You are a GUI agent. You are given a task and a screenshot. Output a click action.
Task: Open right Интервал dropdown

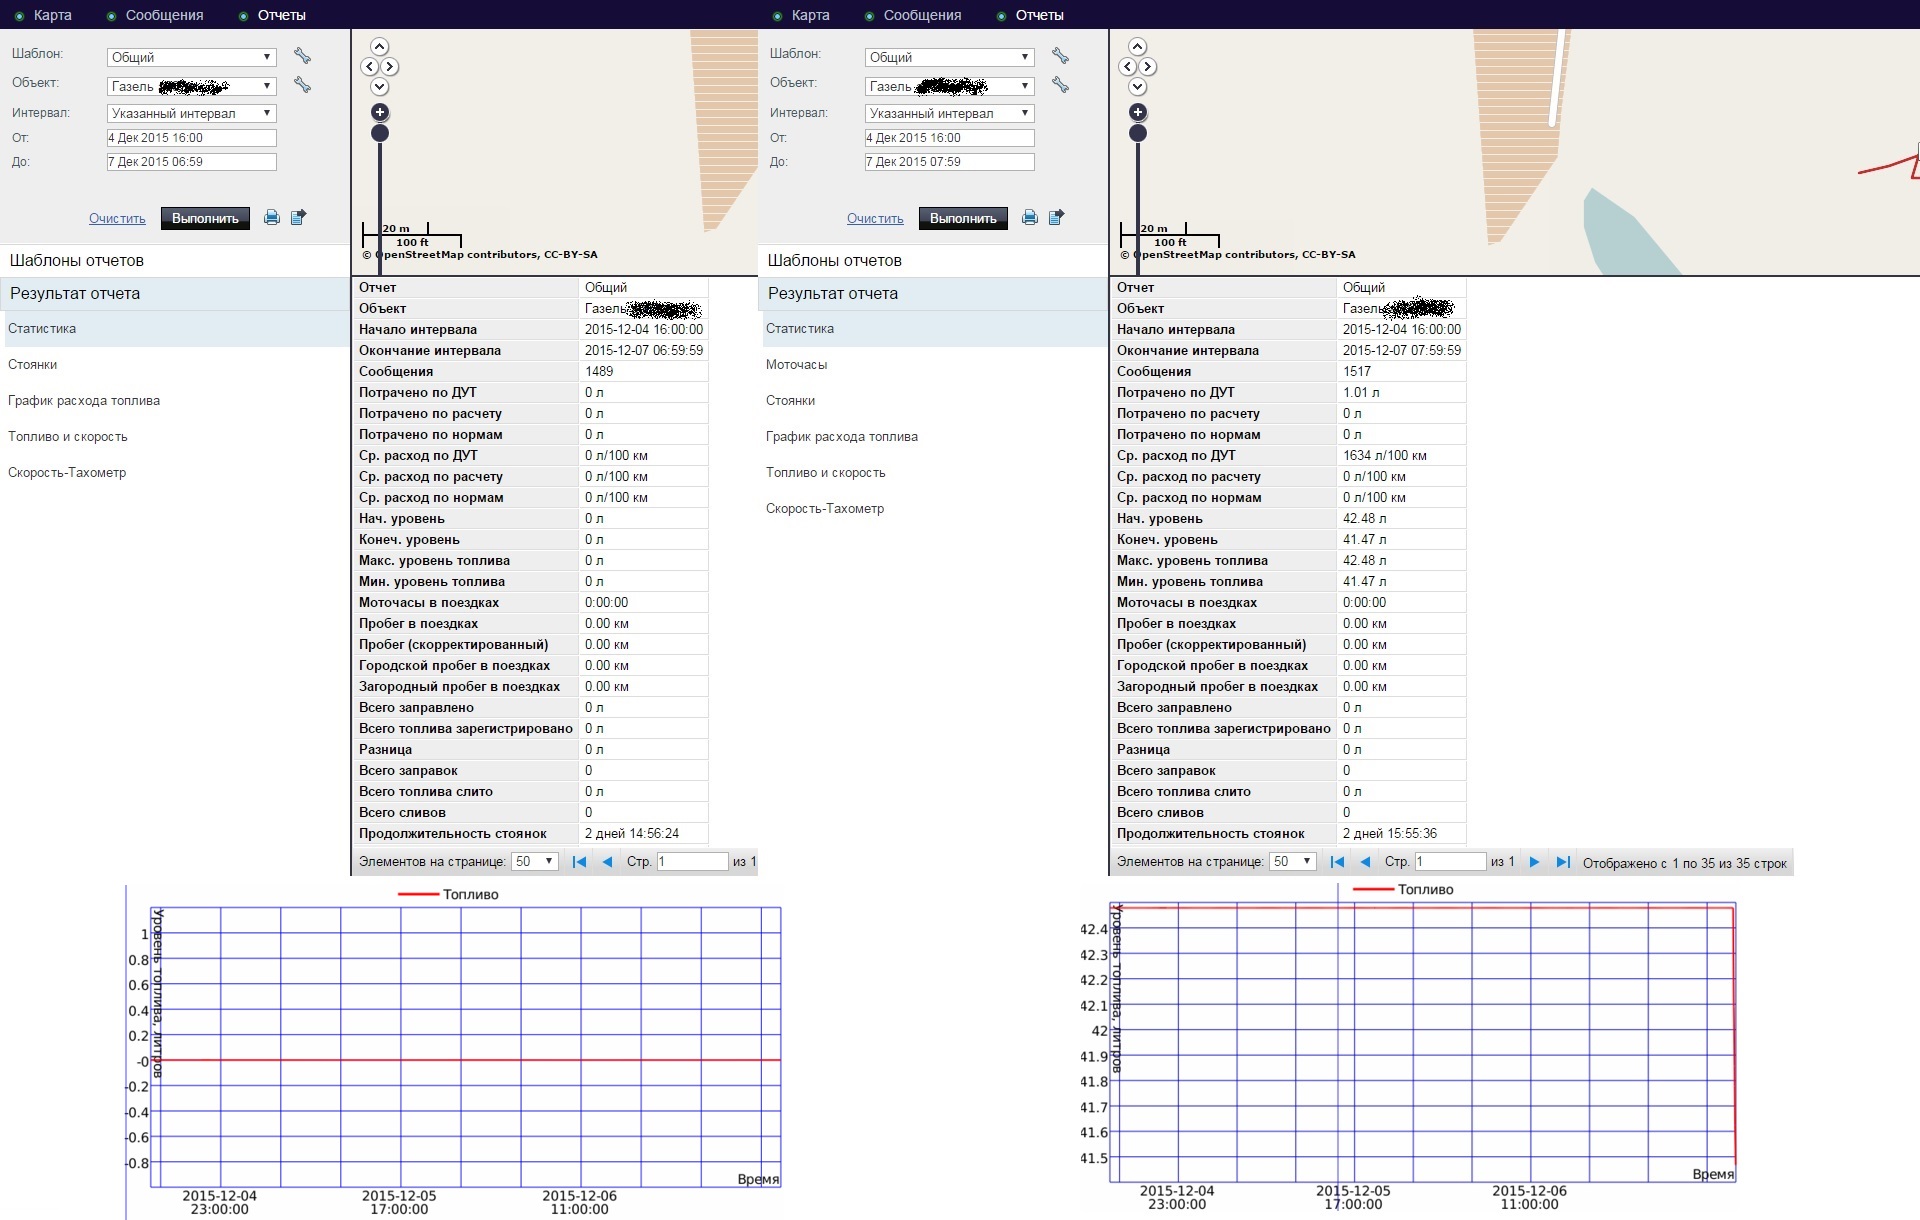(x=949, y=113)
